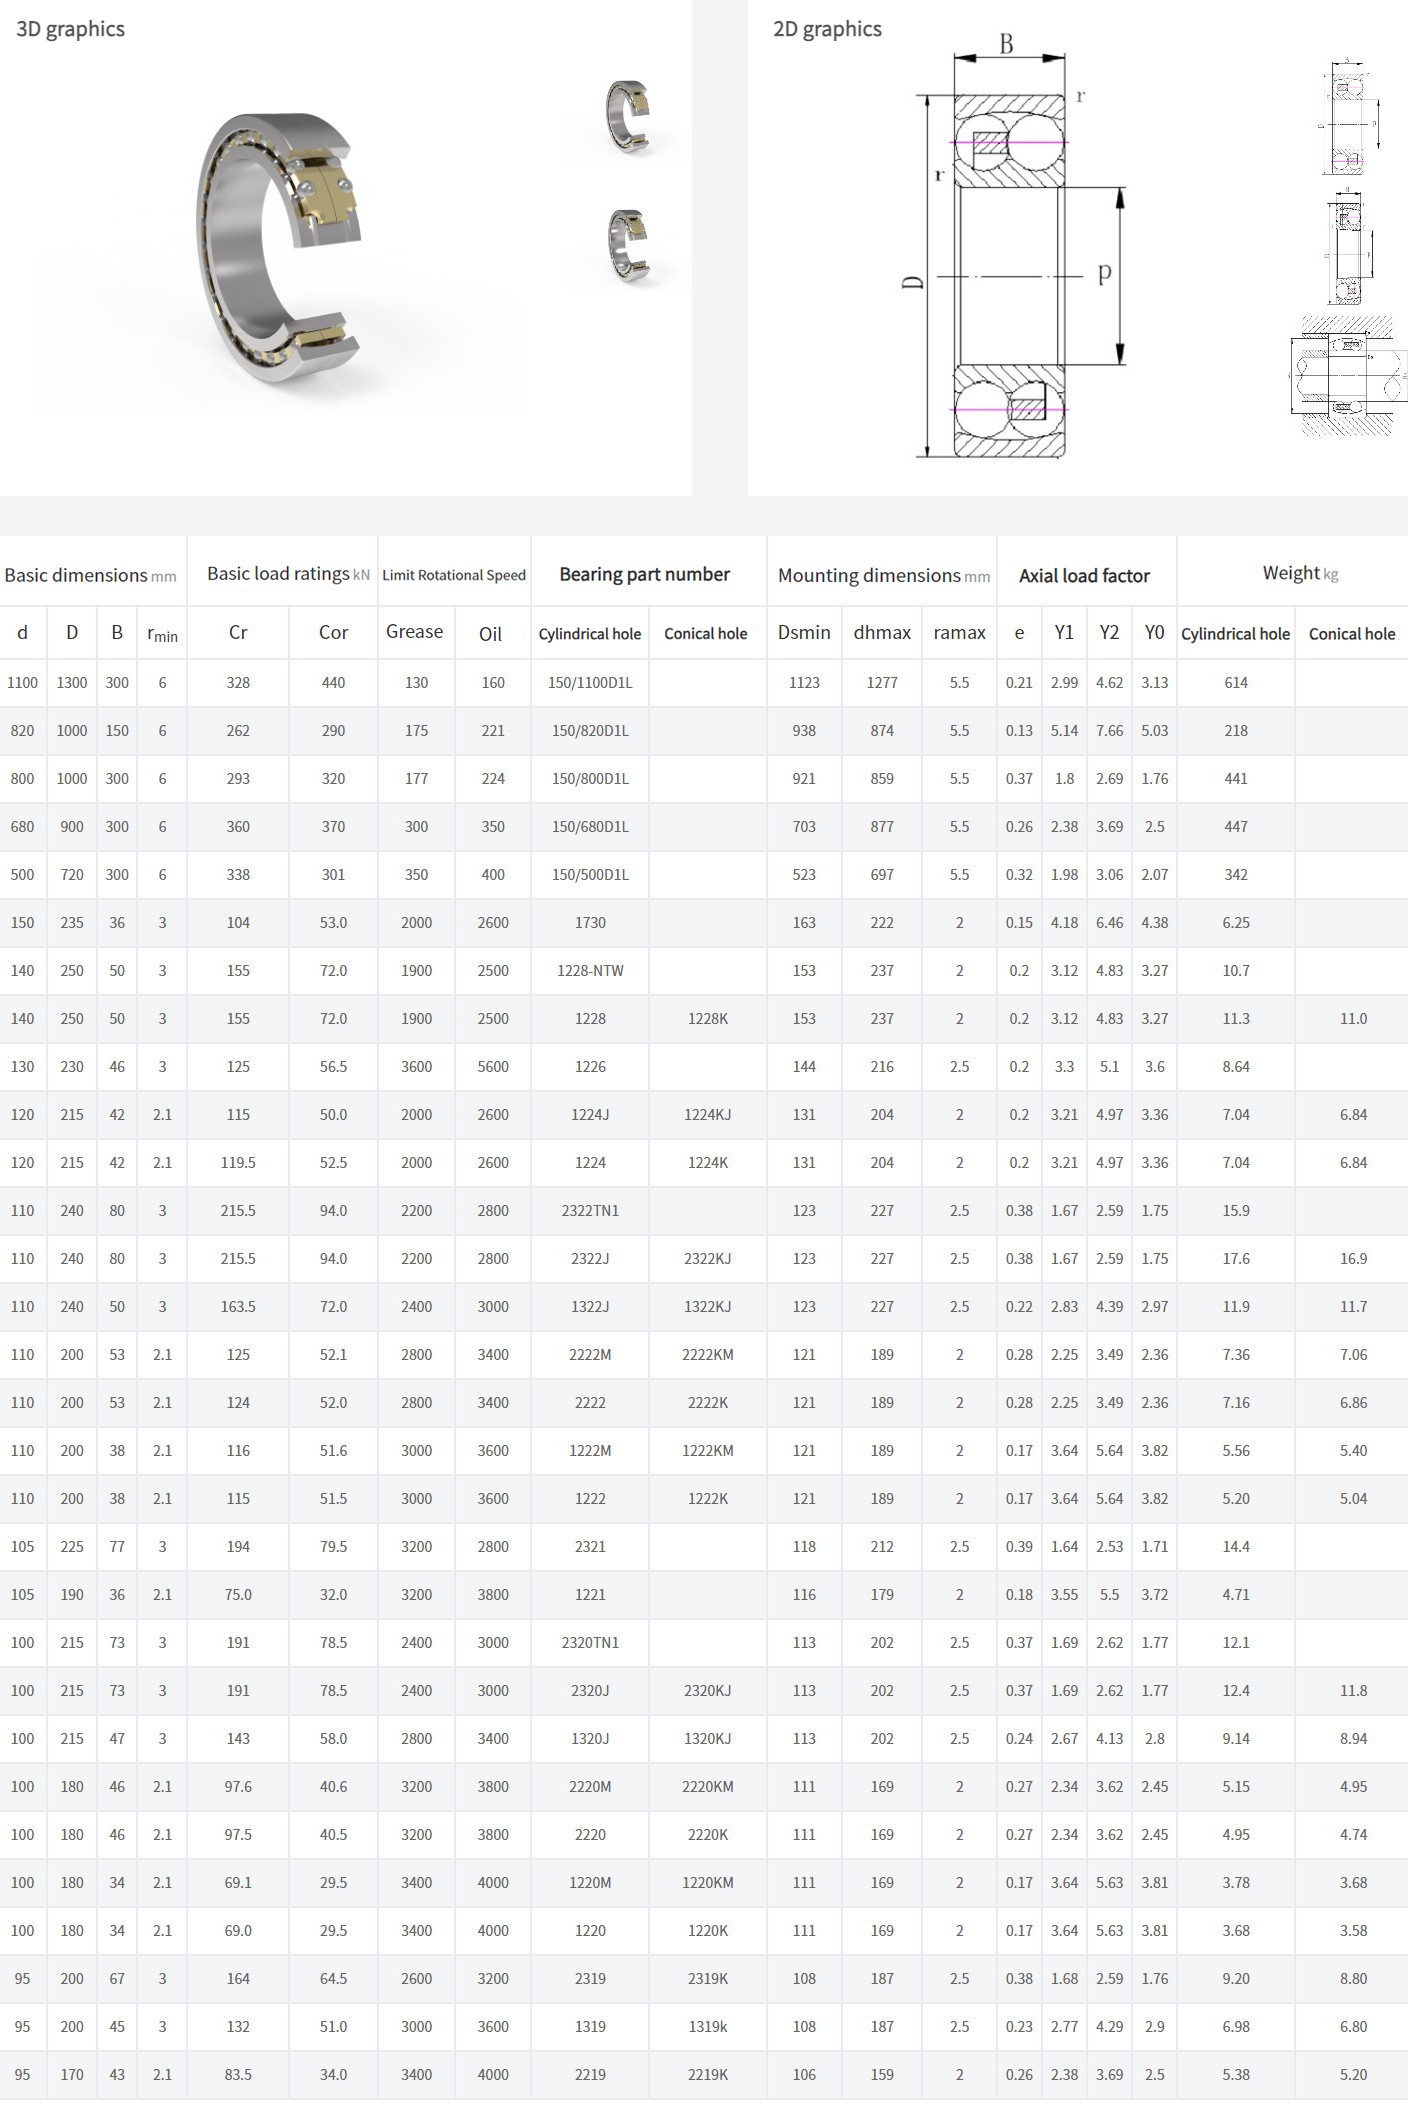
Task: Select the lower 3D bearing thumbnail
Action: click(628, 245)
